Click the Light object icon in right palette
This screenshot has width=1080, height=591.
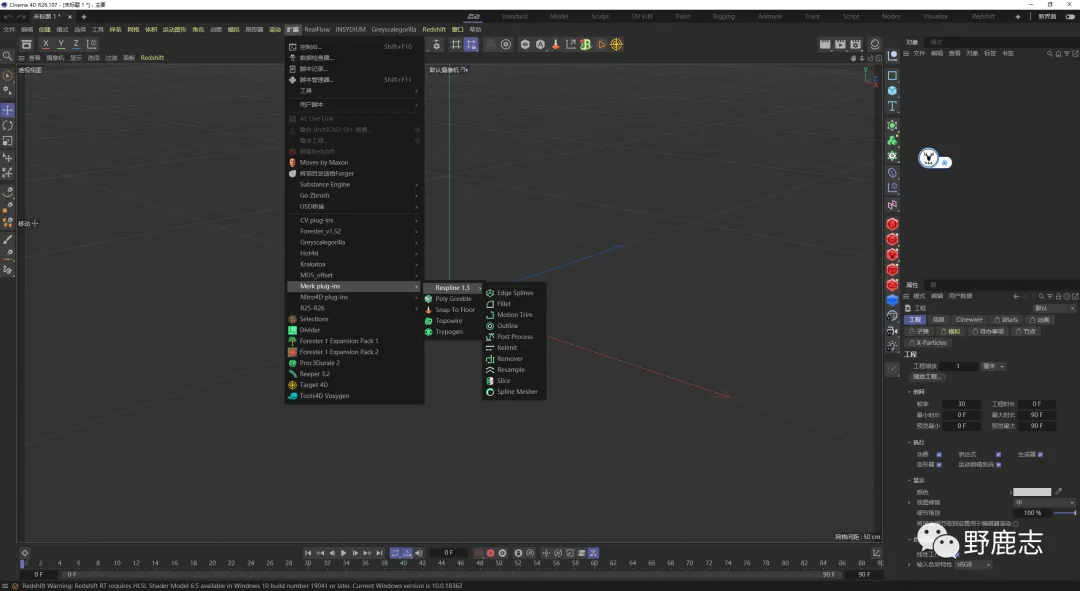[892, 346]
